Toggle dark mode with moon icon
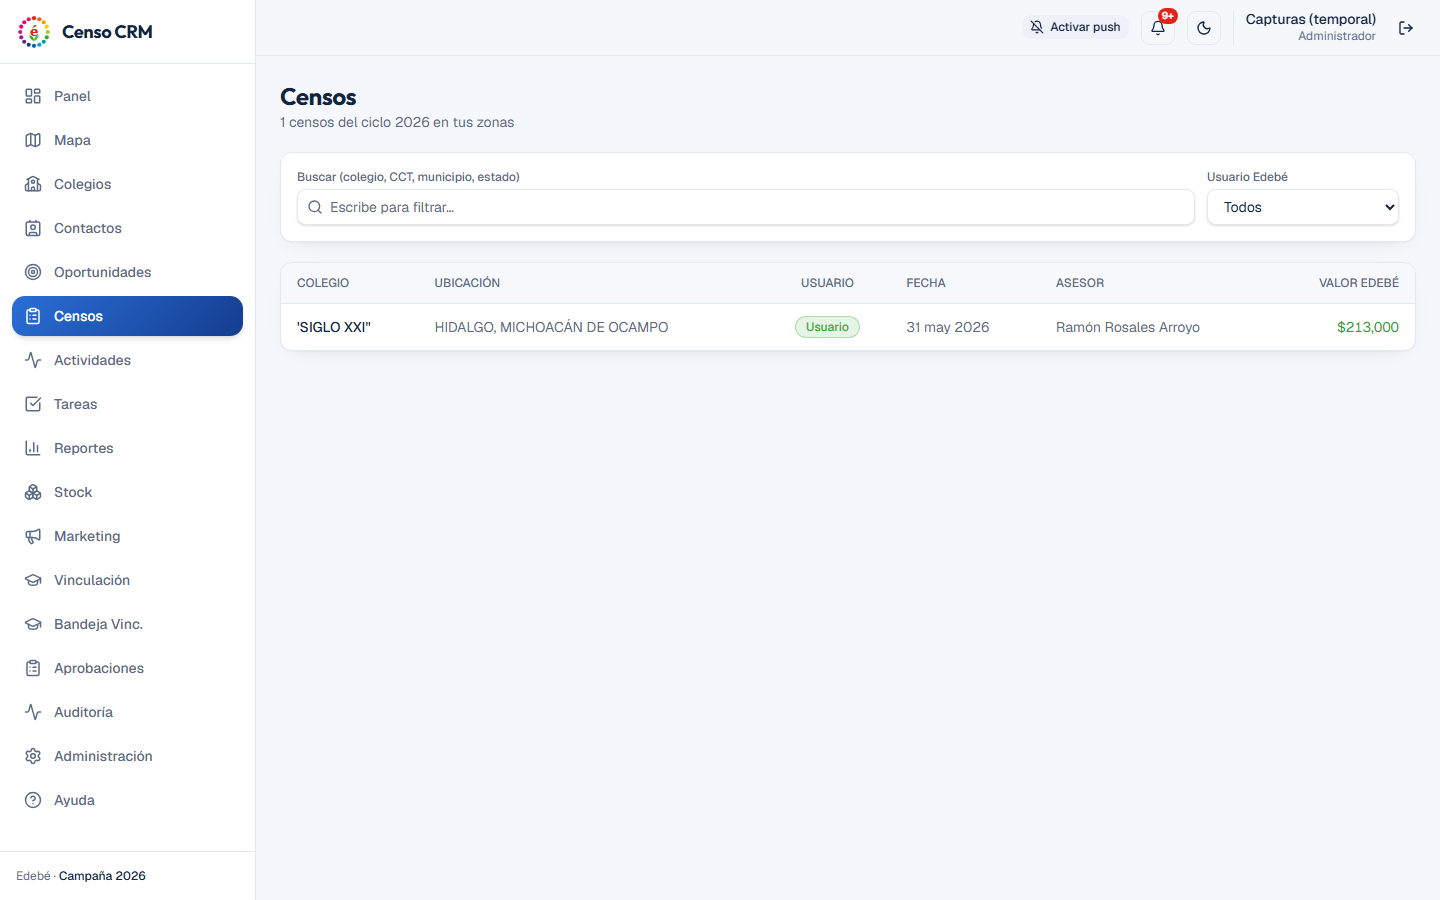 [x=1204, y=28]
